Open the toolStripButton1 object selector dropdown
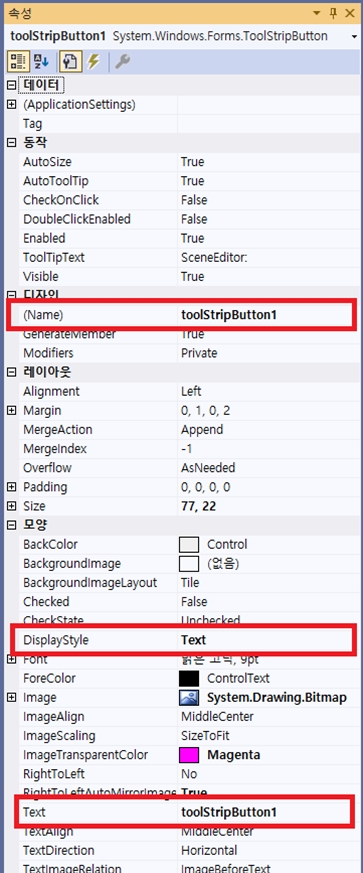 click(355, 36)
